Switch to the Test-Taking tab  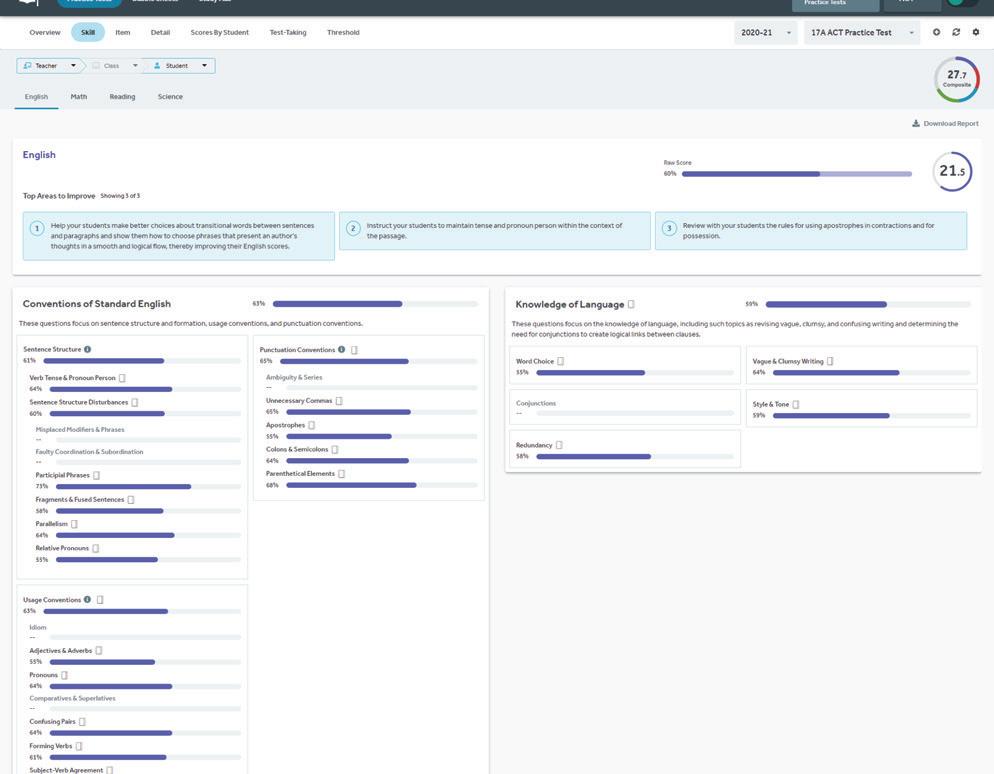point(288,32)
